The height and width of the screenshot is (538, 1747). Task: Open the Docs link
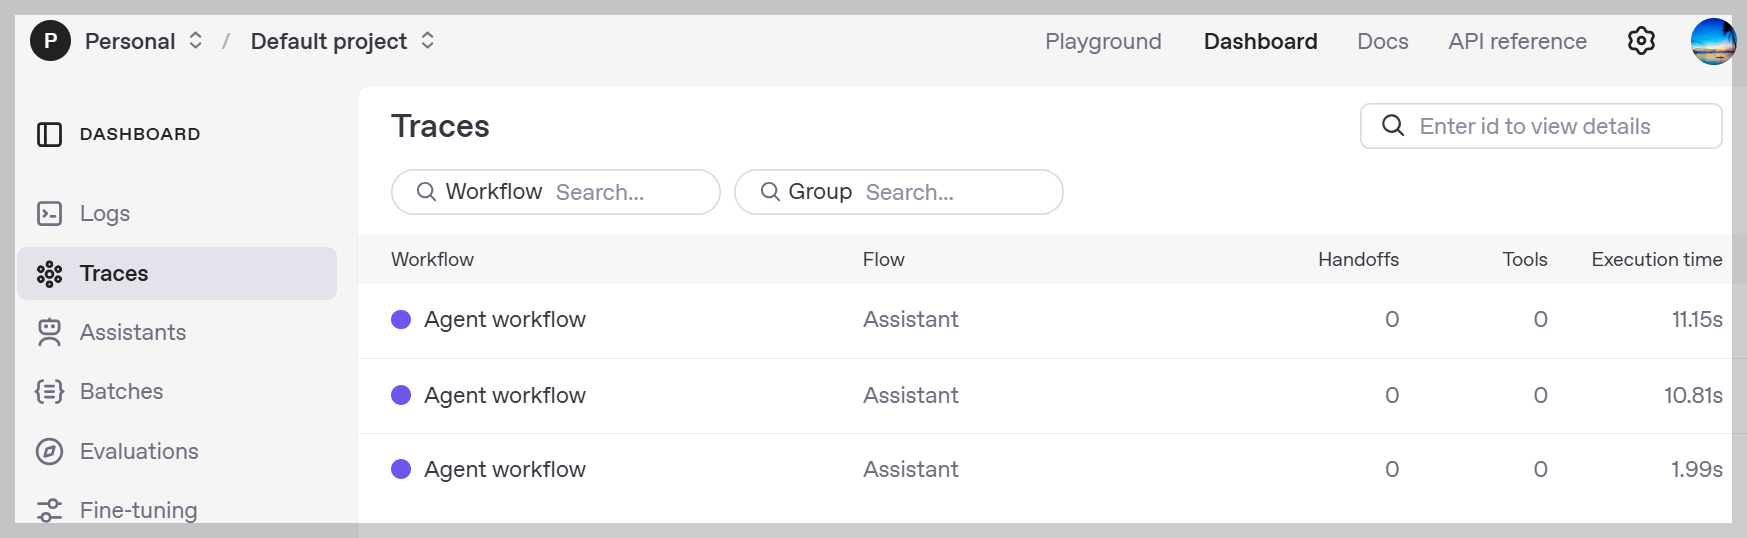pyautogui.click(x=1382, y=41)
